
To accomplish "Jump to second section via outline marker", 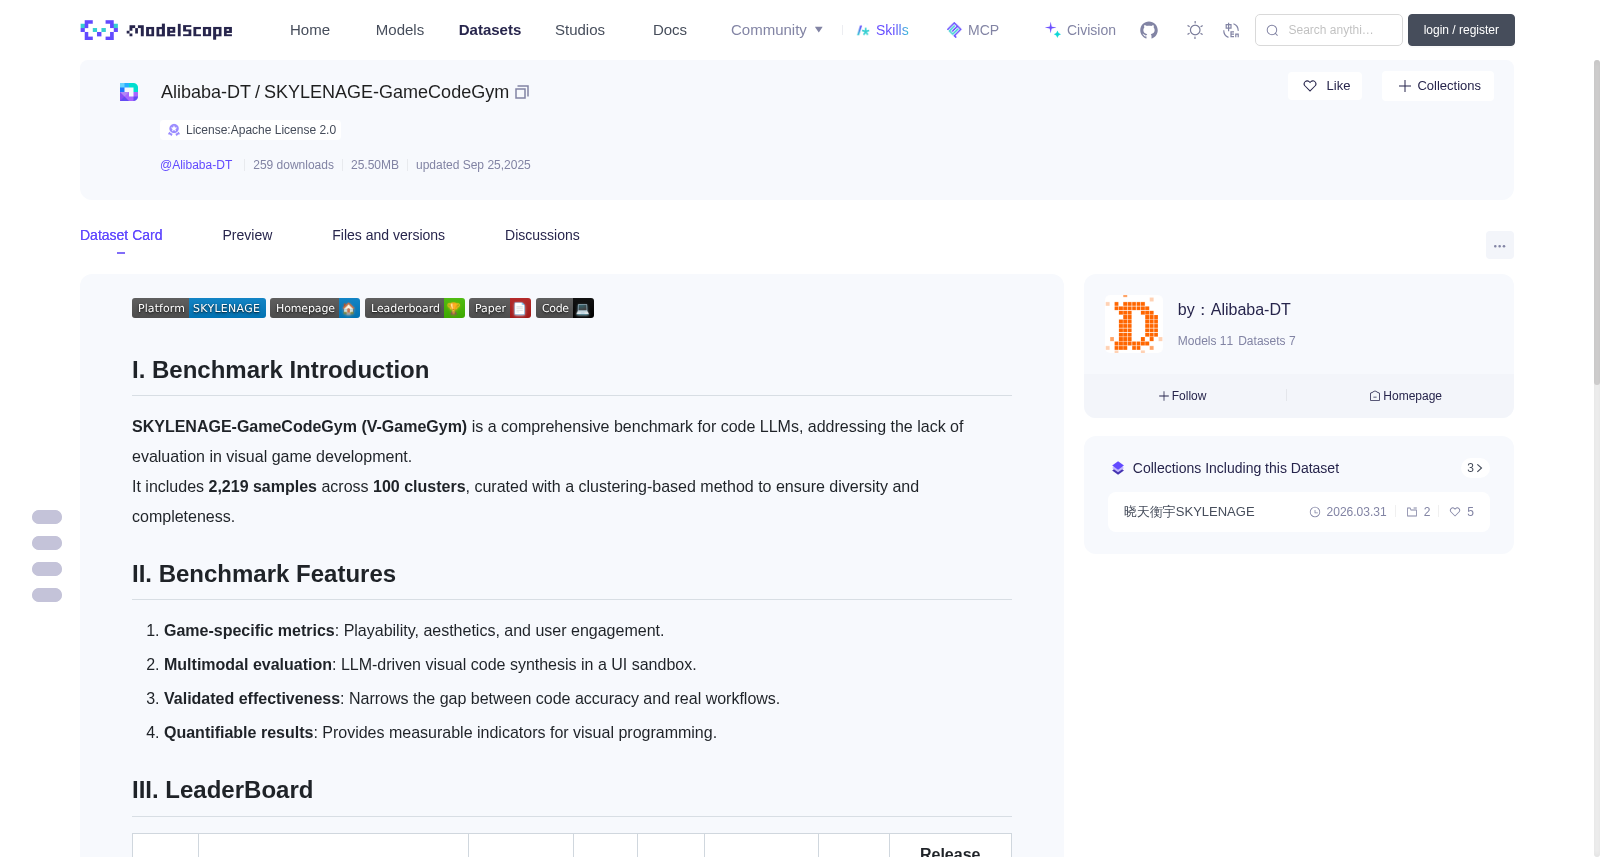I will 47,543.
